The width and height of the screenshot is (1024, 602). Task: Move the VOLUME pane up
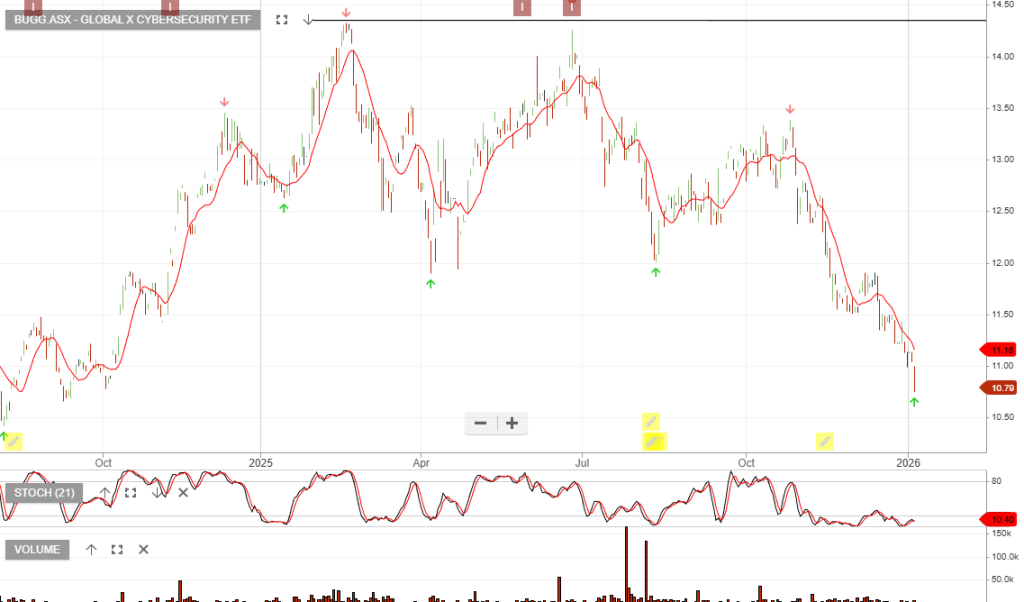91,549
